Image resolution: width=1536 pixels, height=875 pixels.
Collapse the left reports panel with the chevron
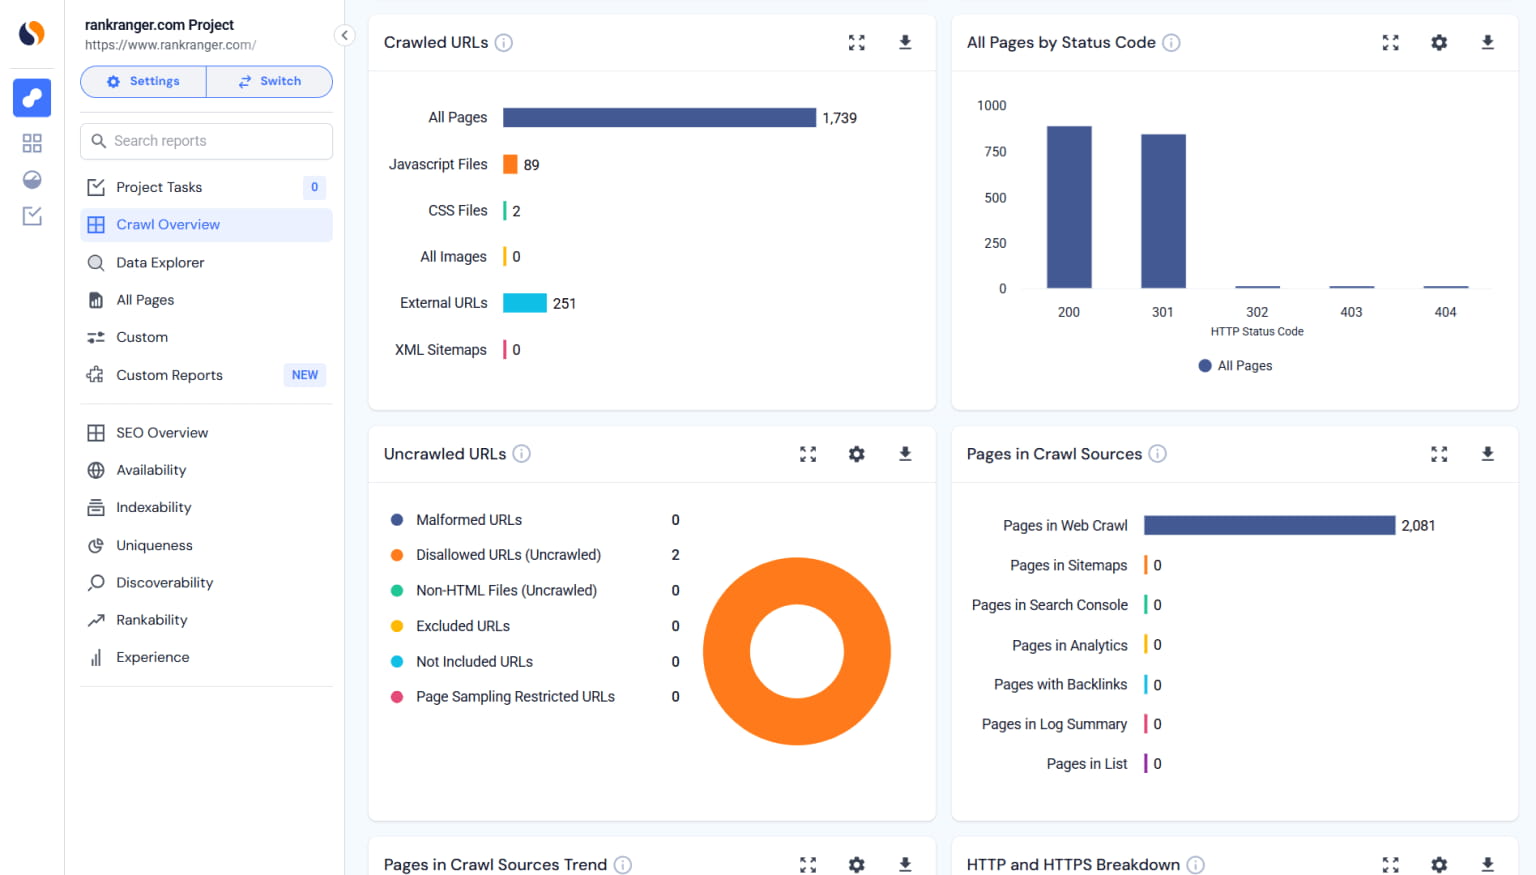click(344, 34)
